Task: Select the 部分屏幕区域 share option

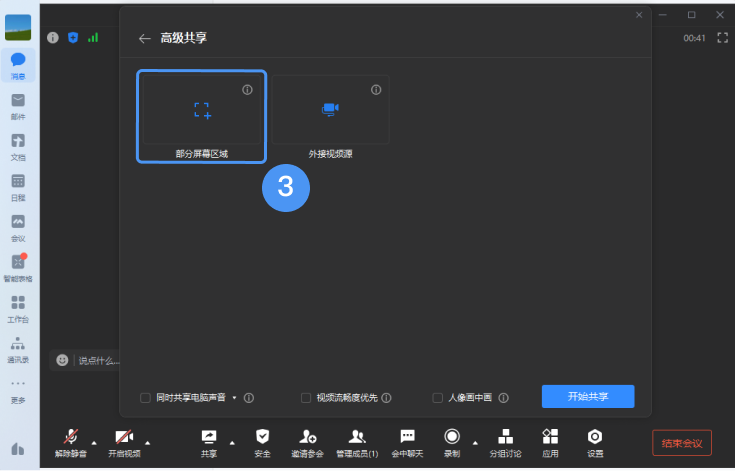Action: 202,116
